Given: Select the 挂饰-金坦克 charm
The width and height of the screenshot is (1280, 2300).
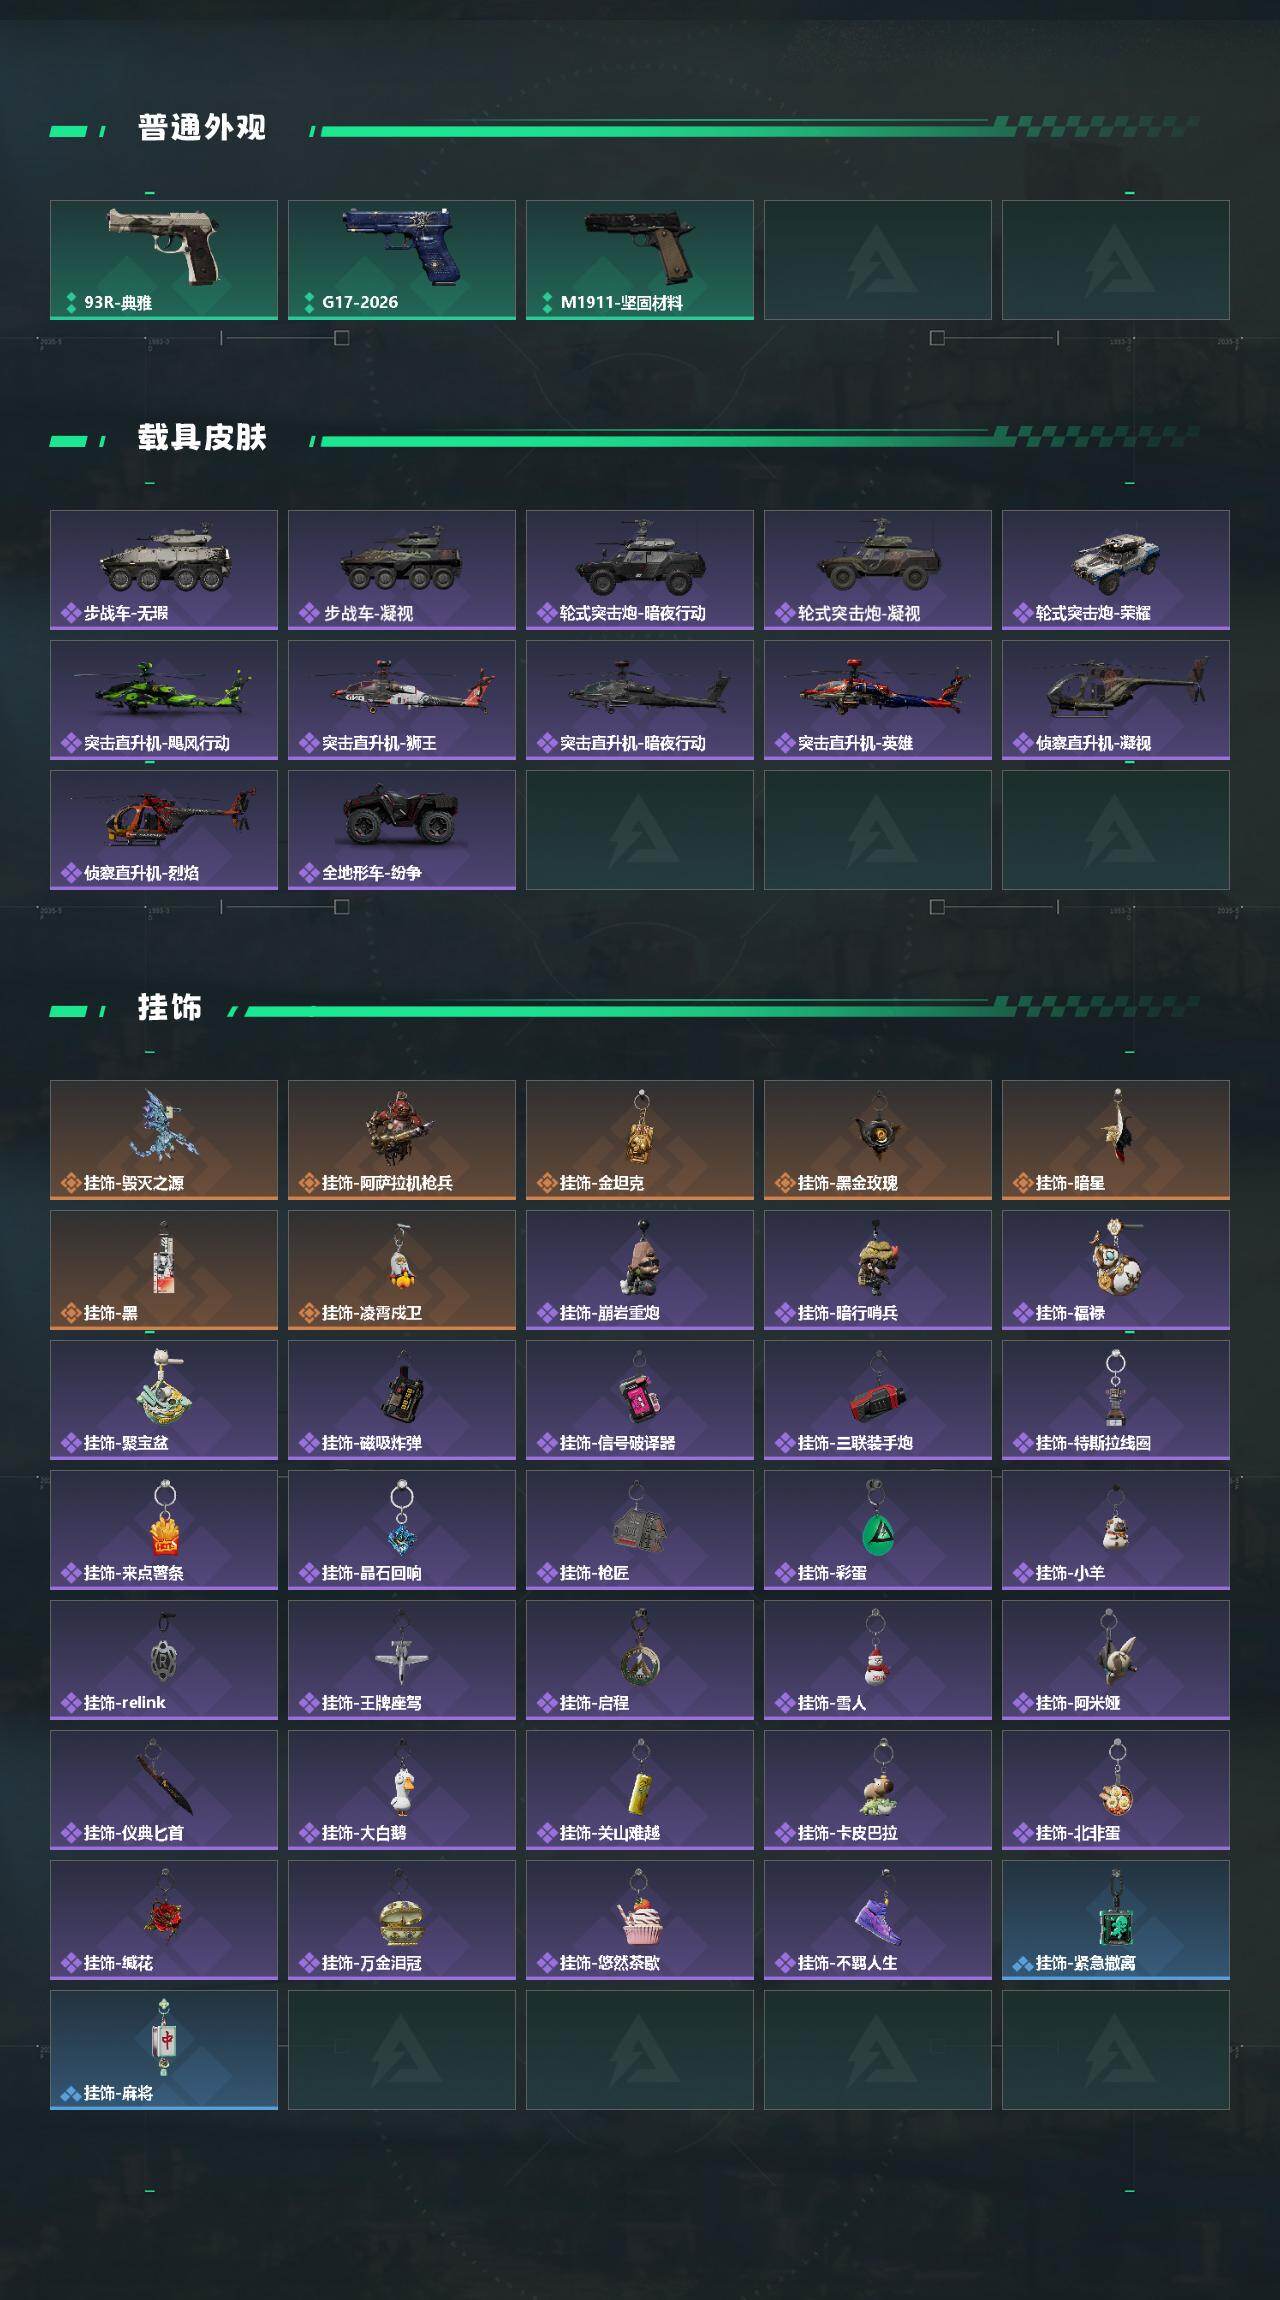Looking at the screenshot, I should (640, 1140).
